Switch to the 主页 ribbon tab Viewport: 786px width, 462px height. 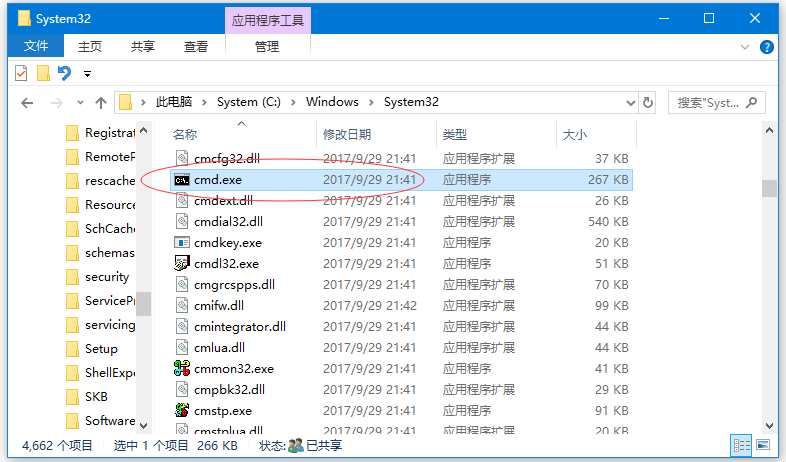pyautogui.click(x=90, y=47)
